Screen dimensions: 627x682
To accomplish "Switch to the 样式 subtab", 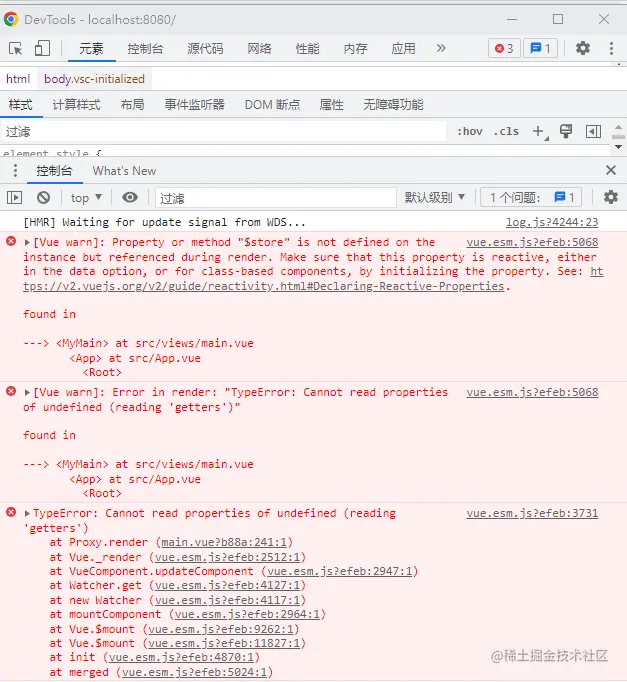I will click(20, 105).
